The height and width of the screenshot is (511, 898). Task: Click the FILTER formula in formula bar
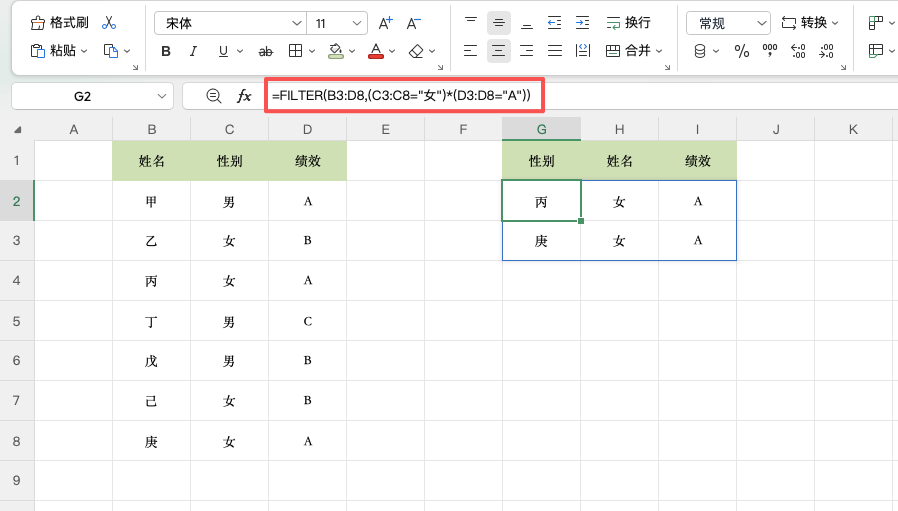(401, 95)
